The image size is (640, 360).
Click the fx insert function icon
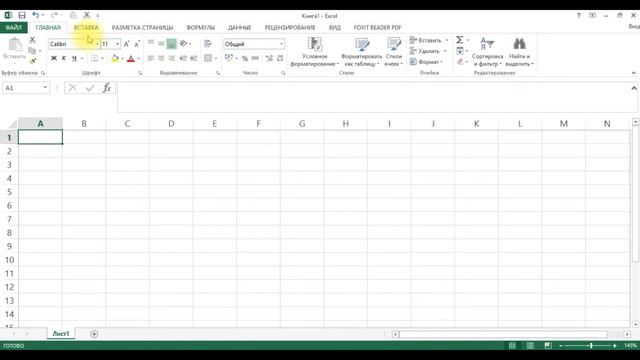tap(107, 88)
